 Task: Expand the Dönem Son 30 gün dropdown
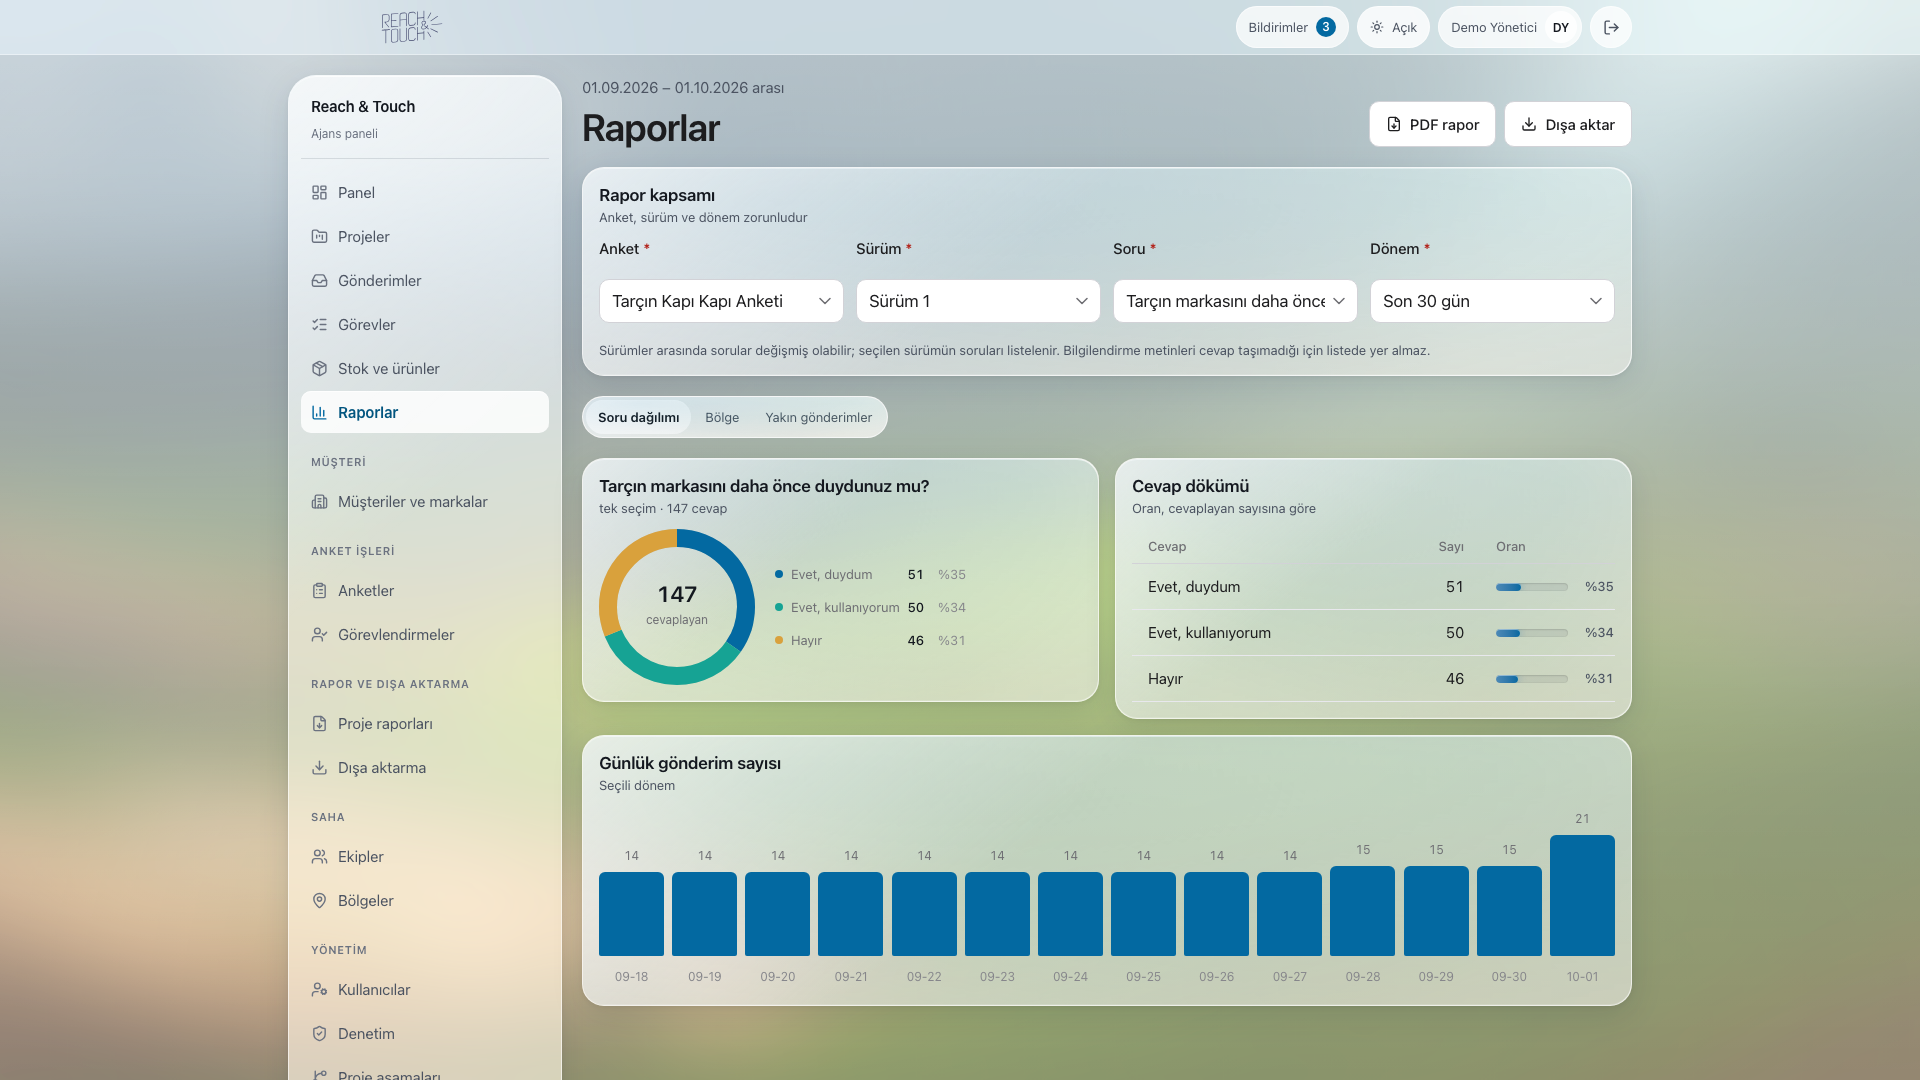pos(1492,301)
